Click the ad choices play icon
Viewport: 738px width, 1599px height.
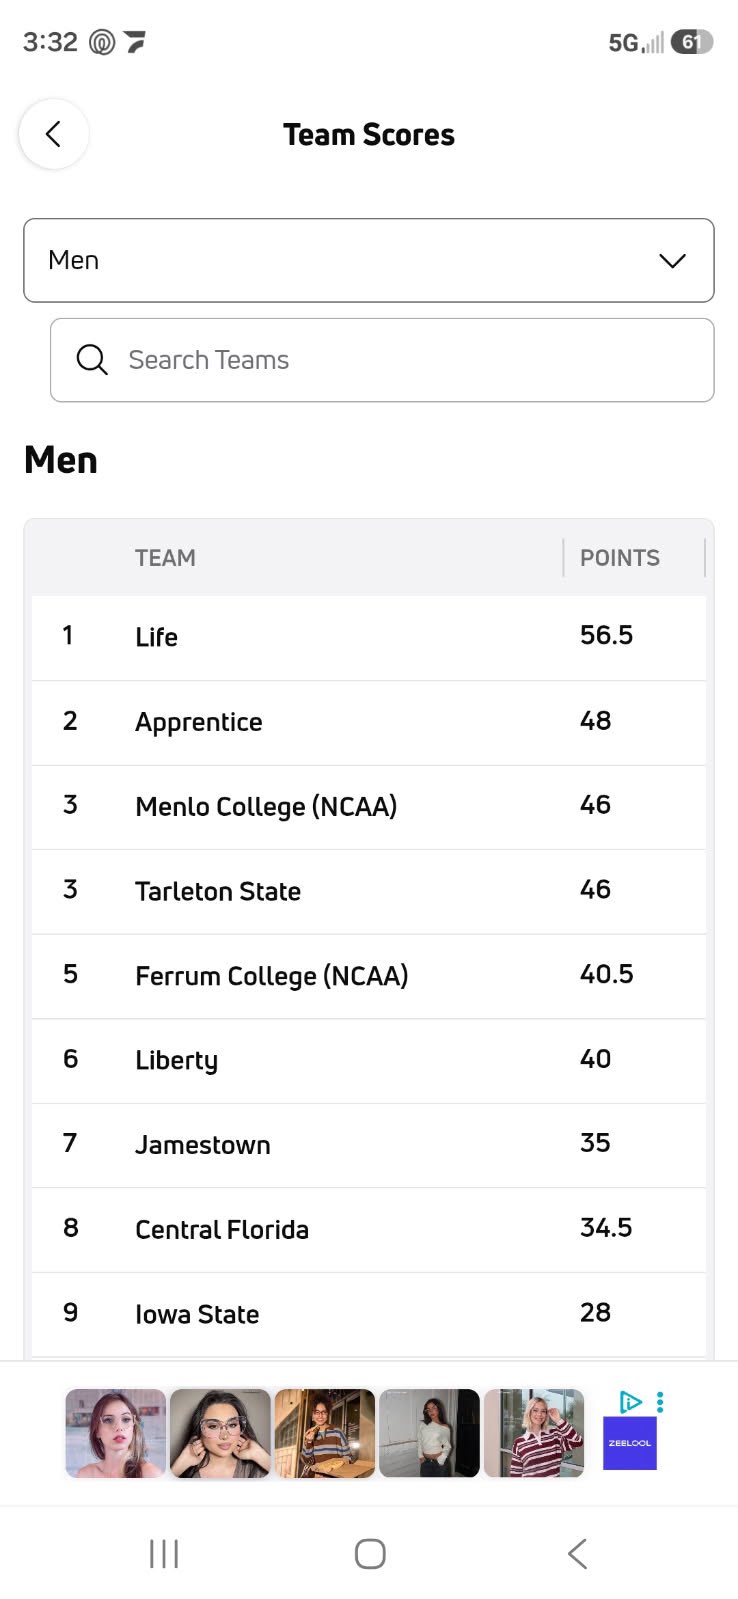(x=630, y=1402)
